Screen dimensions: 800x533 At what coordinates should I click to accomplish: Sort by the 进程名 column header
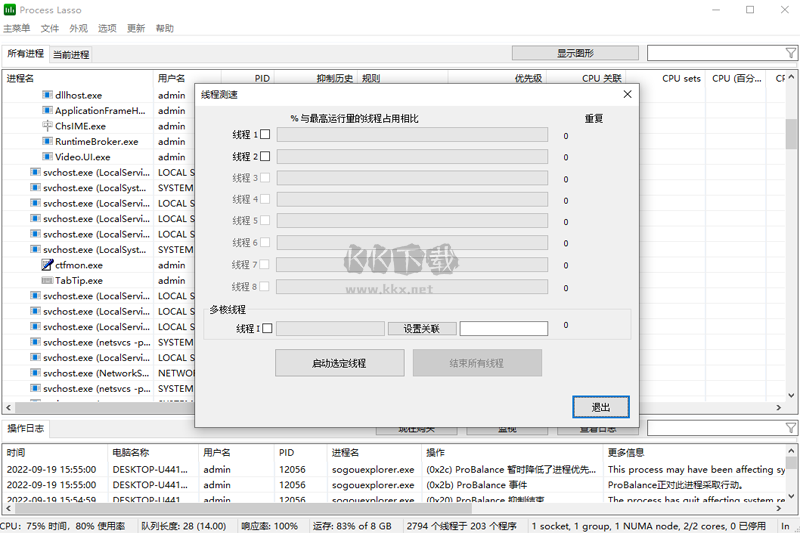pyautogui.click(x=78, y=78)
